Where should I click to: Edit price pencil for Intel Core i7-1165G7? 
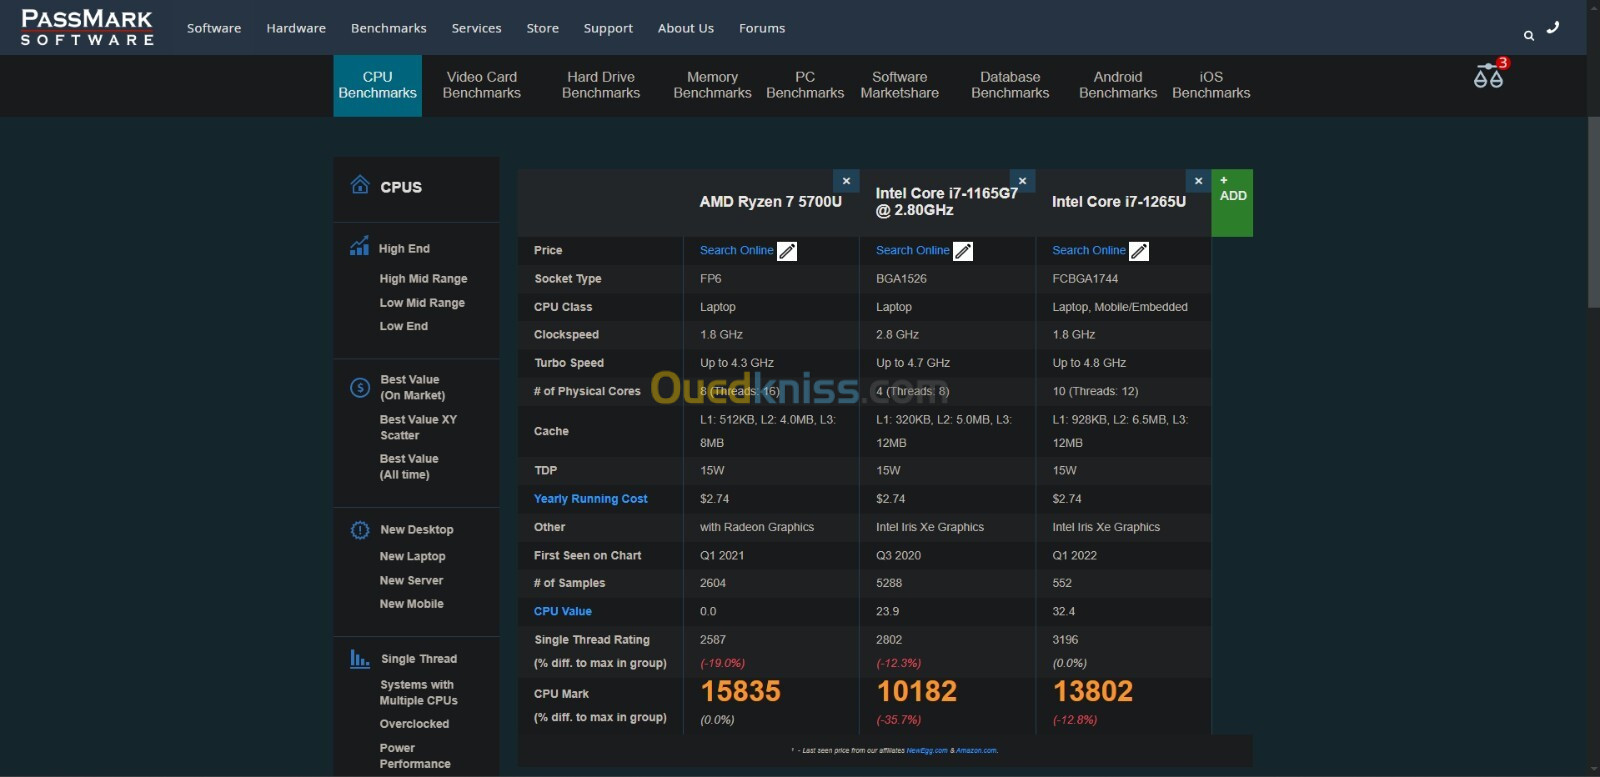tap(963, 251)
